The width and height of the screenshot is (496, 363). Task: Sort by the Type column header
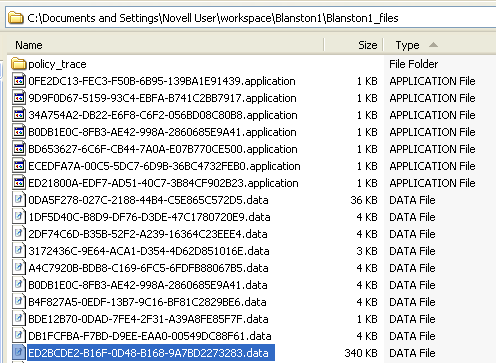coord(407,45)
